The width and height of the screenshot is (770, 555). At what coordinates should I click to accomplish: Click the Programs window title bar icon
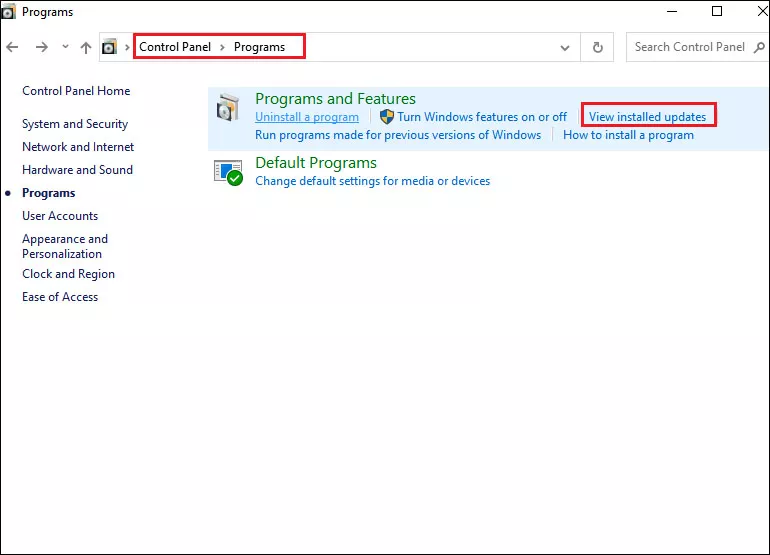tap(8, 12)
